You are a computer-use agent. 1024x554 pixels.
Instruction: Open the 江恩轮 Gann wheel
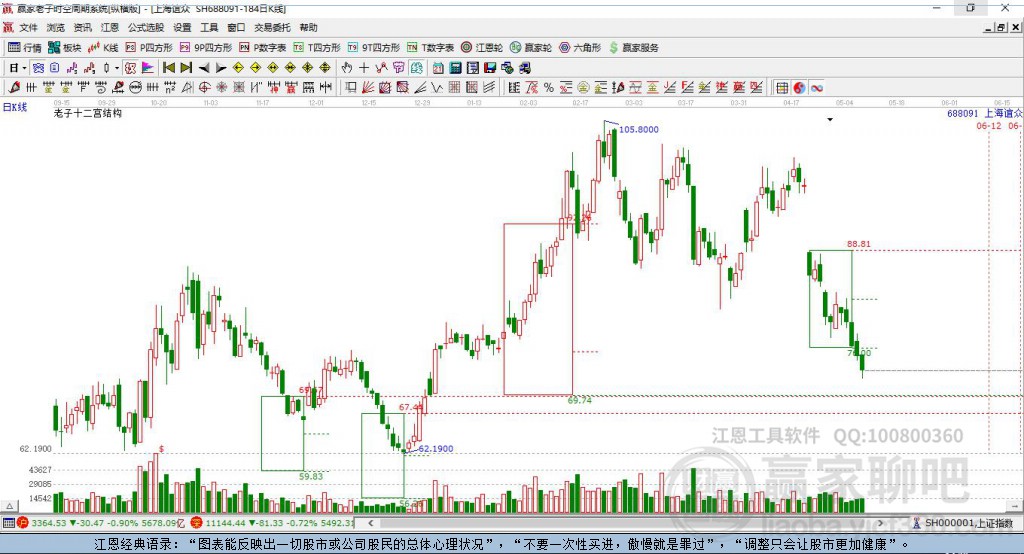tap(482, 48)
